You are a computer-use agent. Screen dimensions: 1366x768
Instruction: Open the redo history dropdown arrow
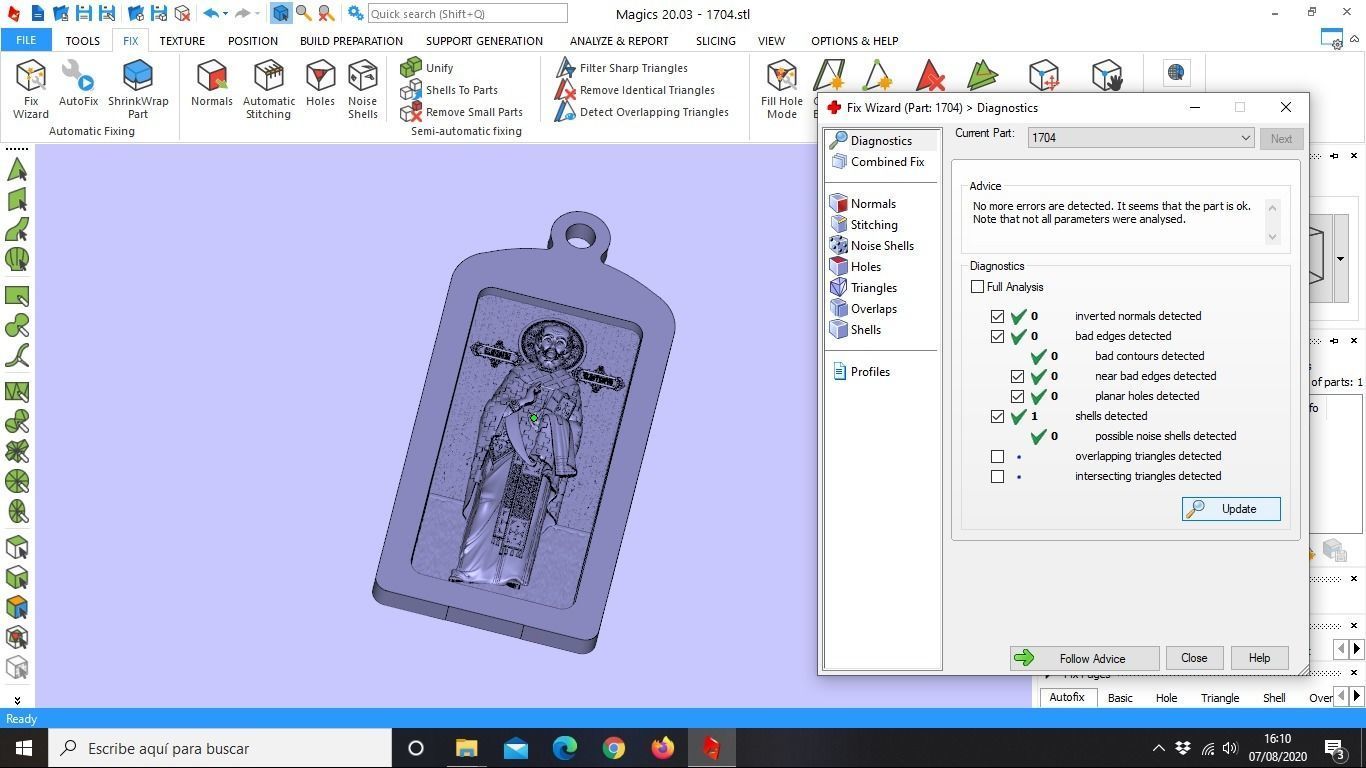(x=258, y=14)
